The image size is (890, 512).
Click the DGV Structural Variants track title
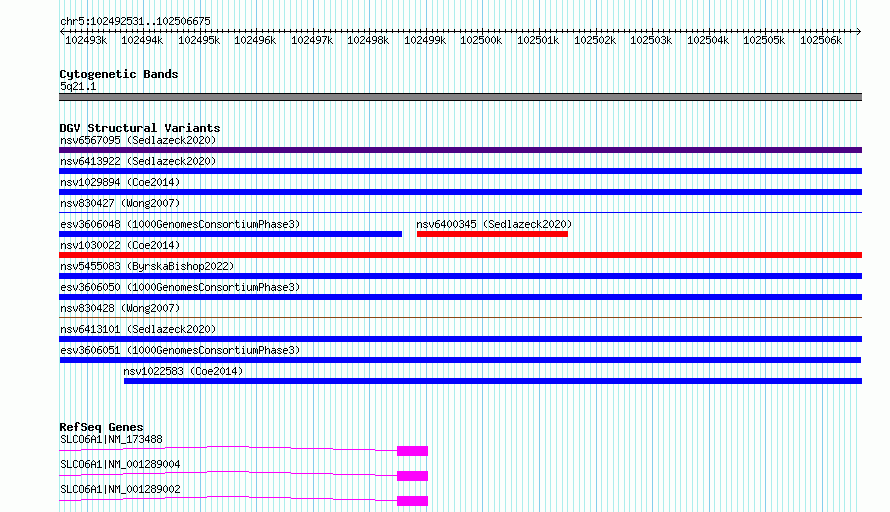click(x=140, y=128)
